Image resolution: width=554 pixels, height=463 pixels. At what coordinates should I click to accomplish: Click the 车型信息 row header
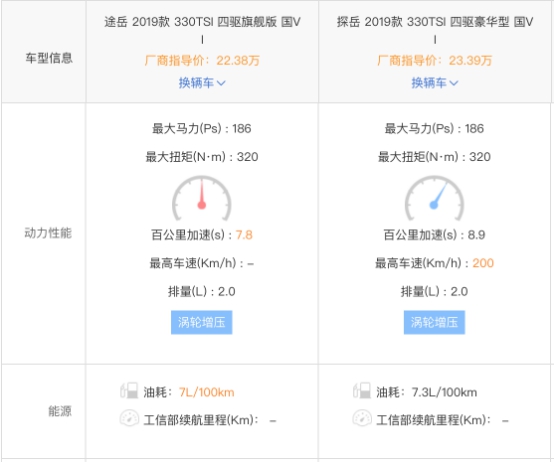49,58
